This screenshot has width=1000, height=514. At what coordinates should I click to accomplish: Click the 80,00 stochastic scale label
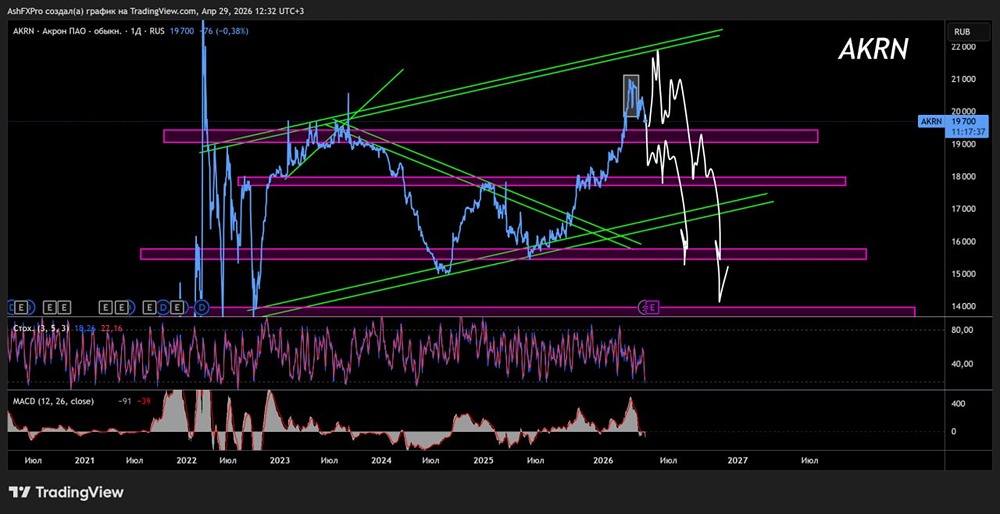point(961,330)
